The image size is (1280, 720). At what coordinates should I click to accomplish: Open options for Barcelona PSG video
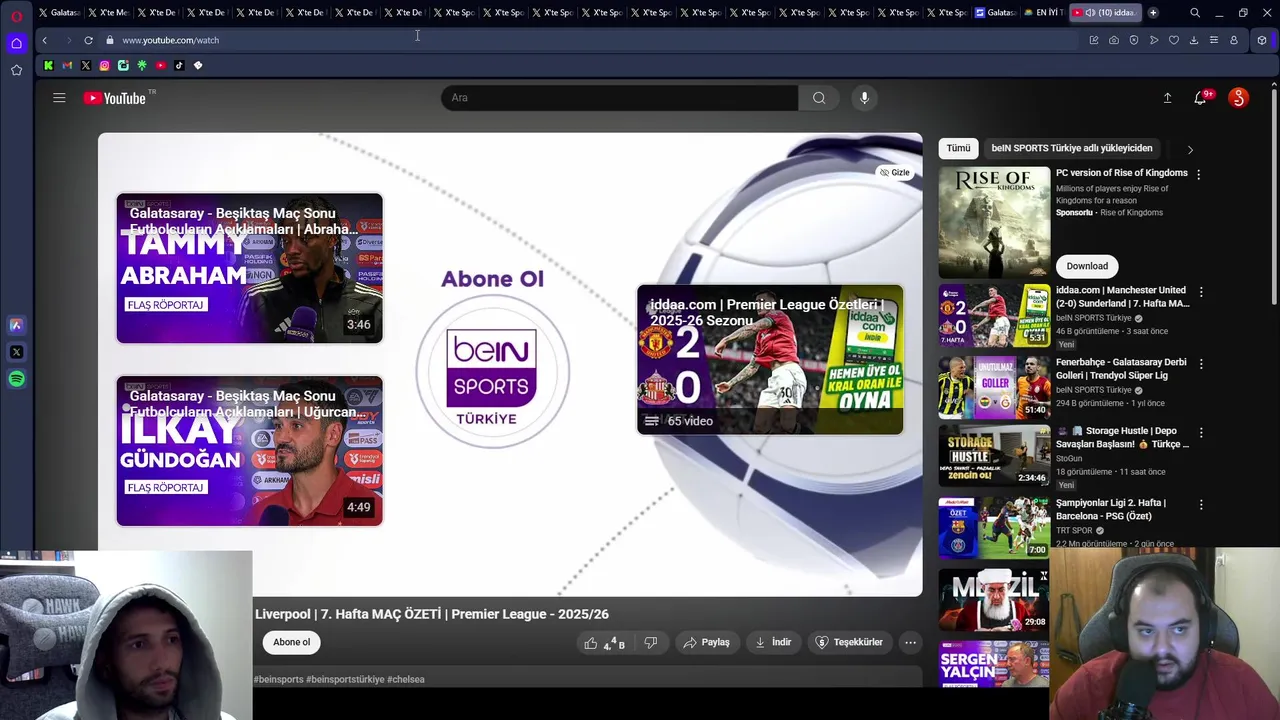pyautogui.click(x=1201, y=505)
